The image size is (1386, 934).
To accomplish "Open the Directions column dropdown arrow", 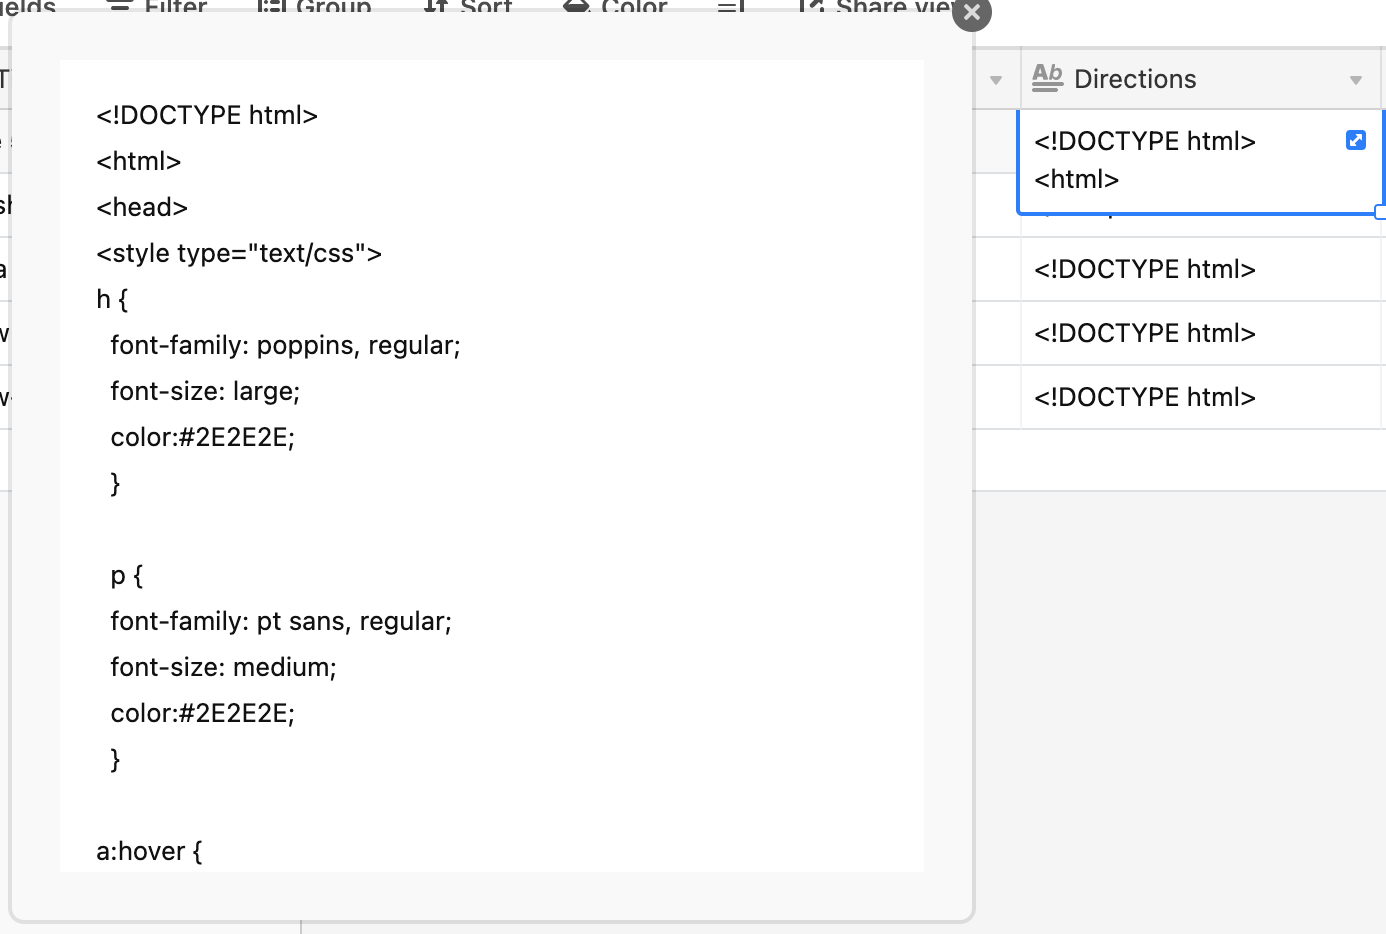I will click(x=1355, y=80).
